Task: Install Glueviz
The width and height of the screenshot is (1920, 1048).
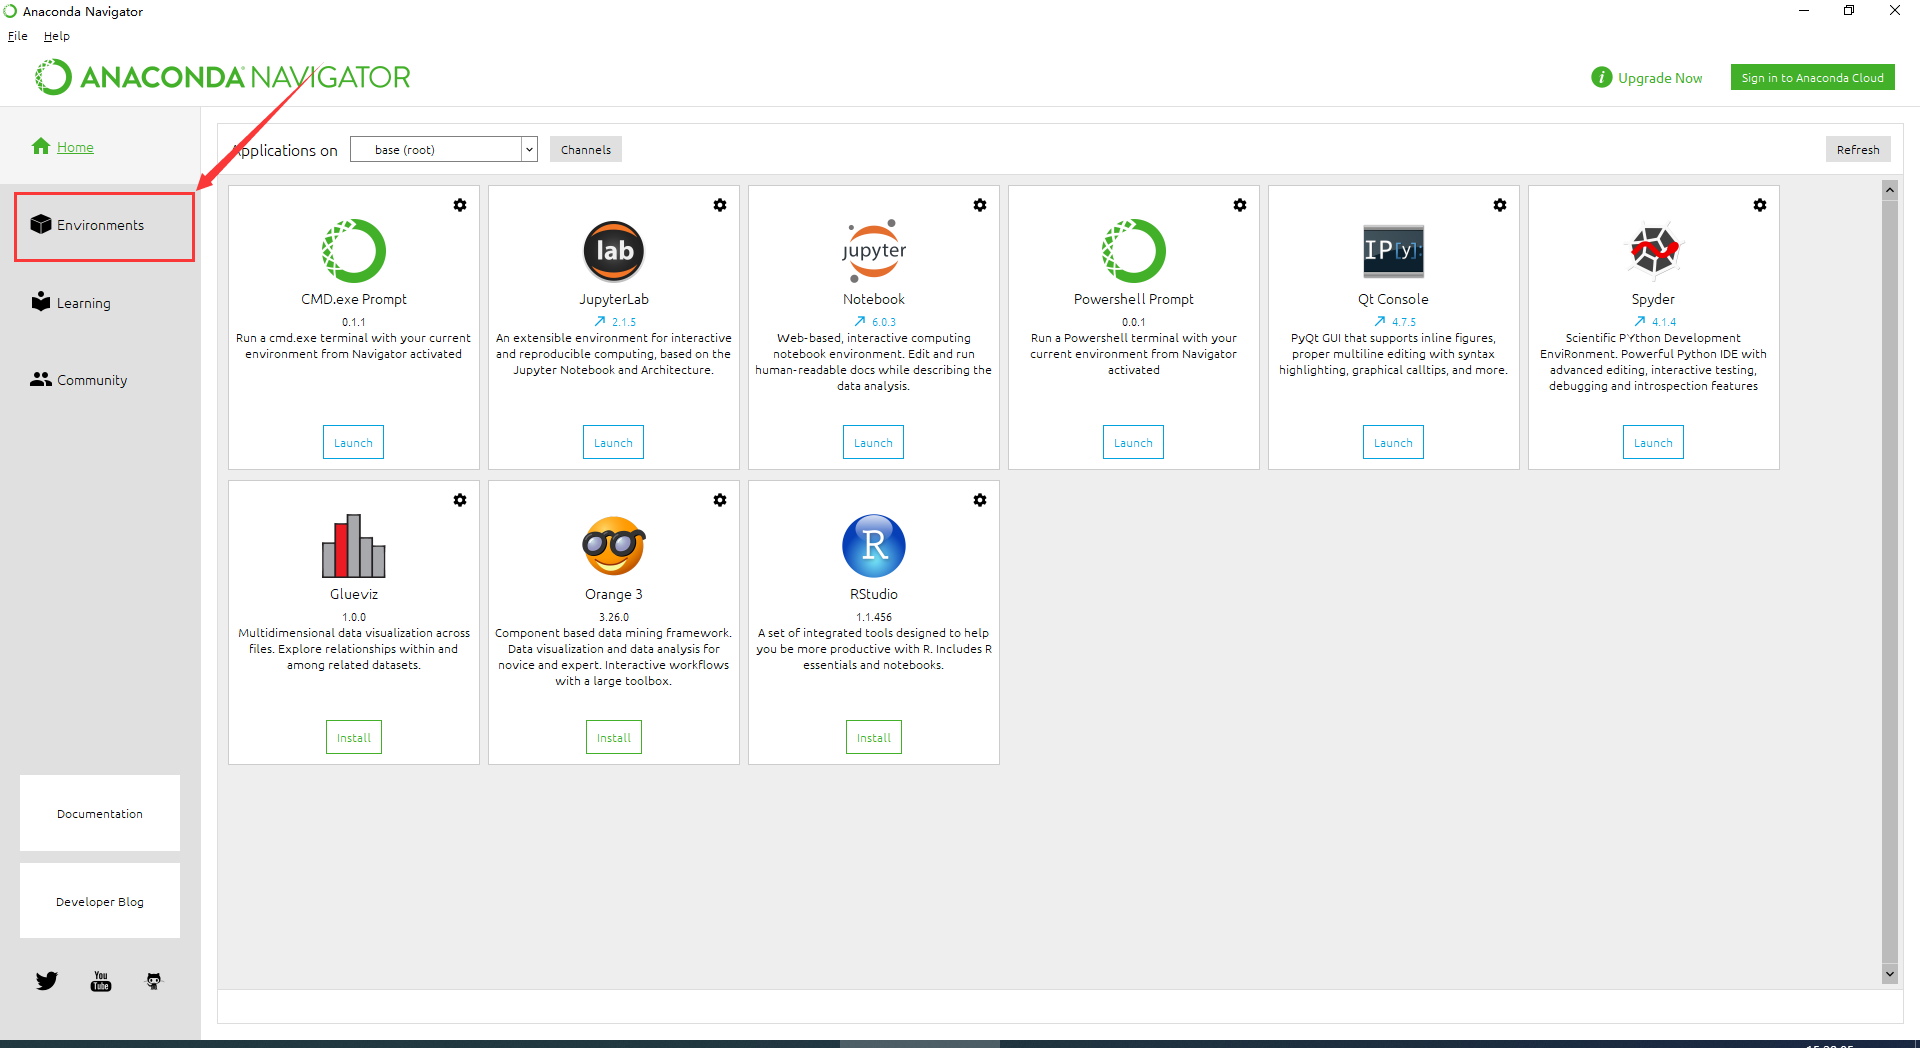Action: tap(354, 738)
